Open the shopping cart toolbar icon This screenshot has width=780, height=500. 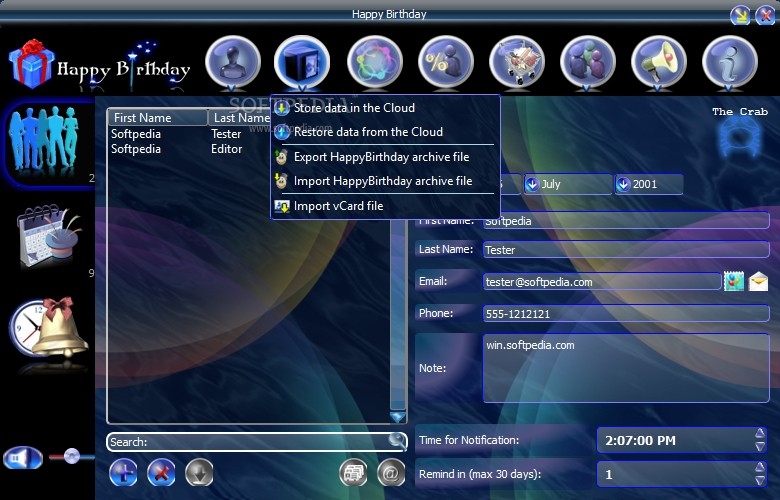pos(517,62)
